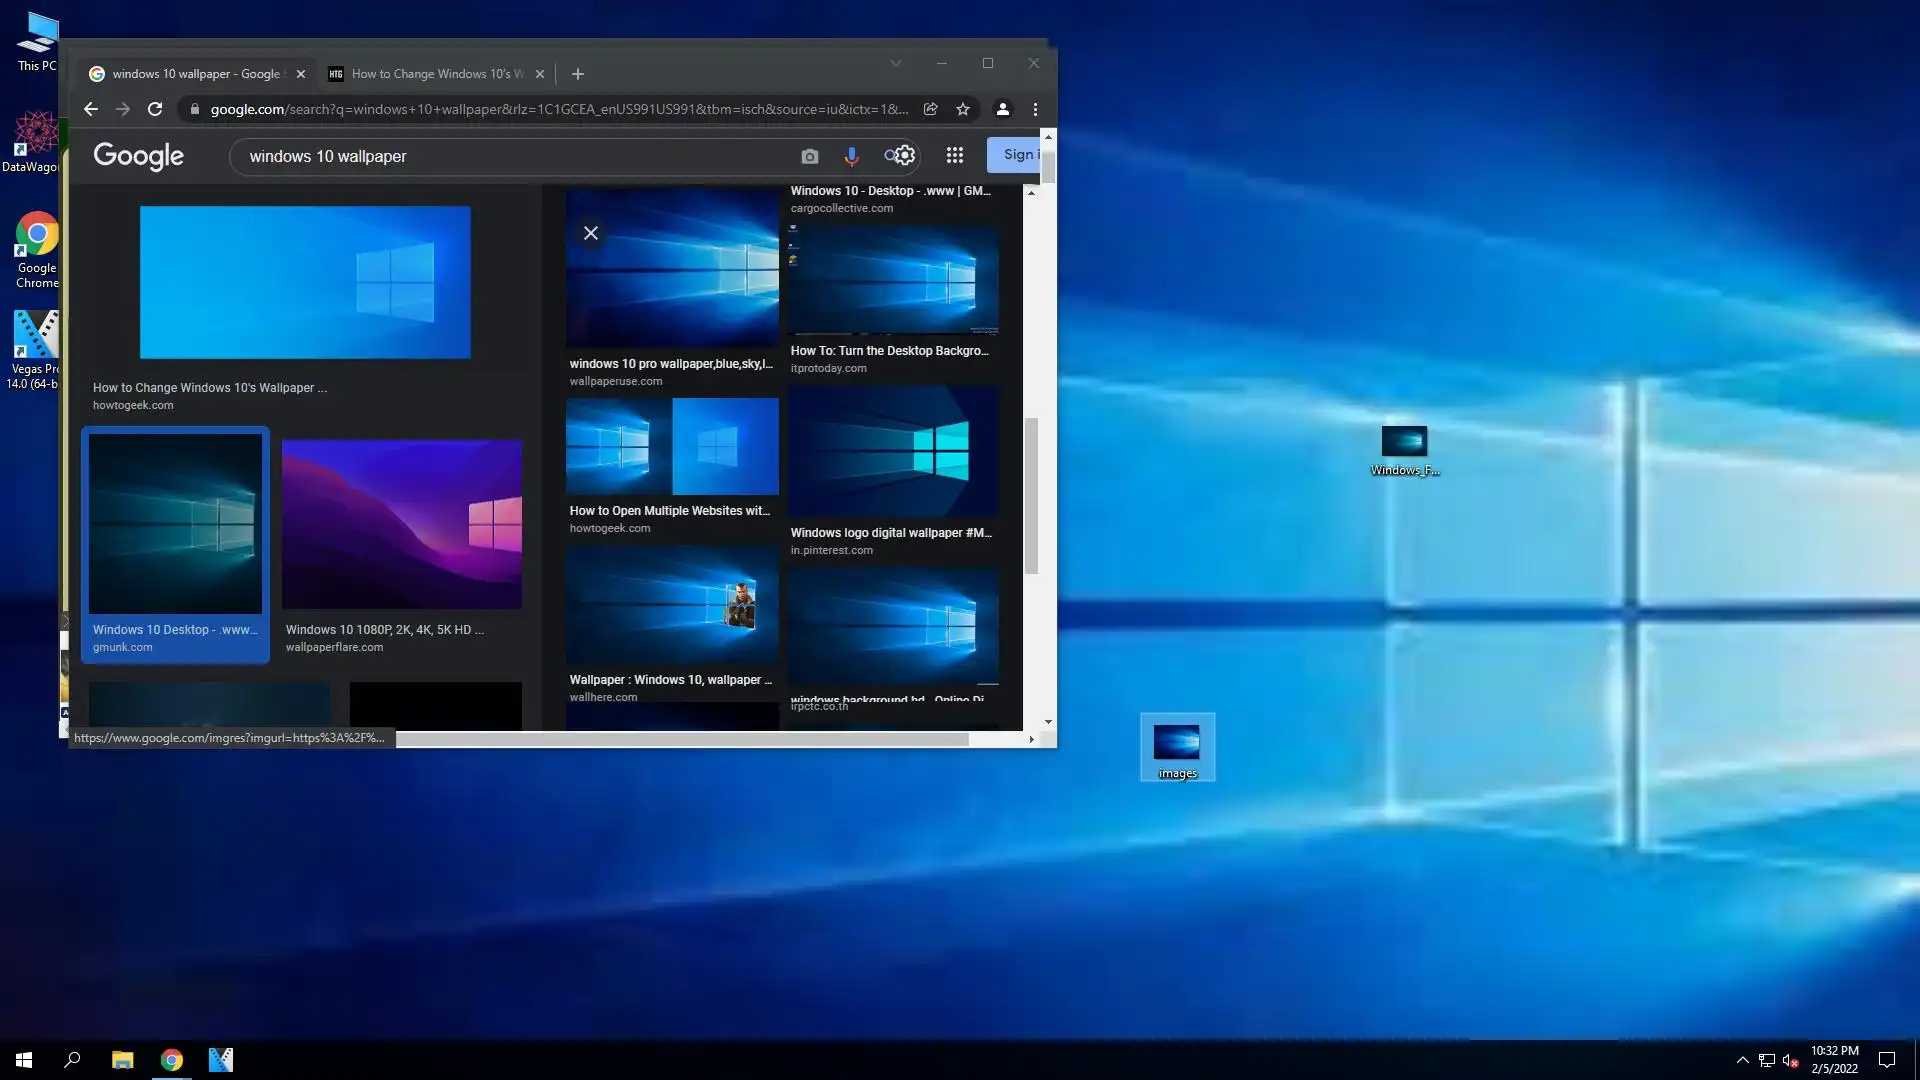Select the images file on desktop
The image size is (1920, 1080).
point(1177,746)
